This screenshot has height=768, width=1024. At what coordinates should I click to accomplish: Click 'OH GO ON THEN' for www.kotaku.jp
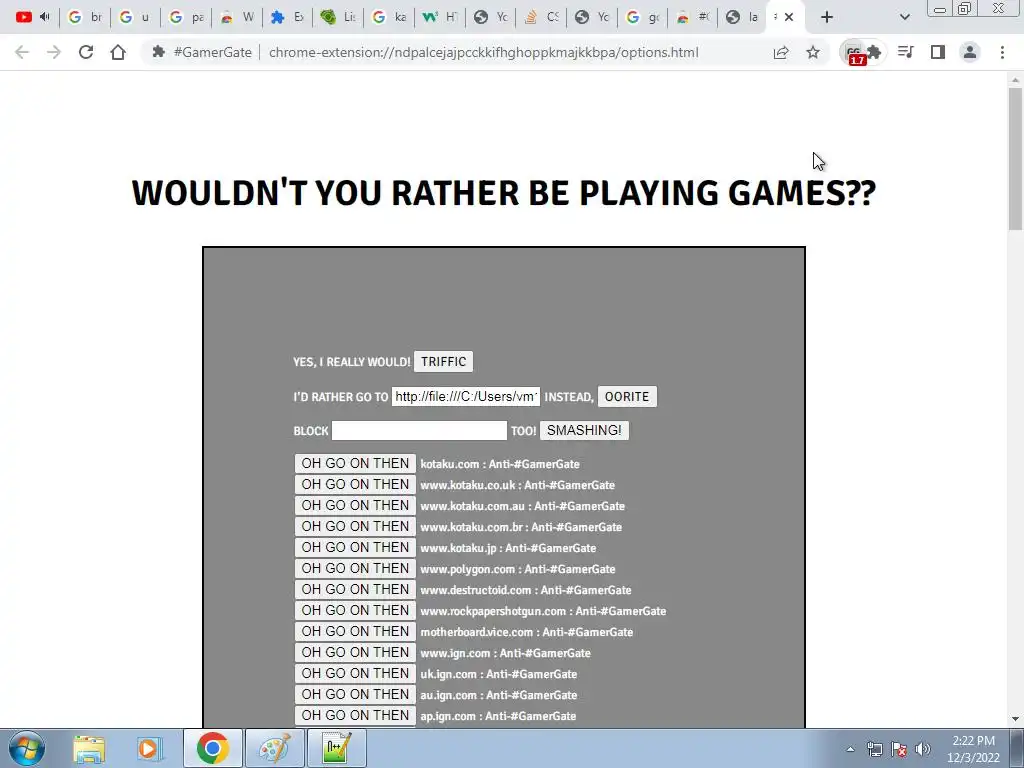pyautogui.click(x=355, y=547)
